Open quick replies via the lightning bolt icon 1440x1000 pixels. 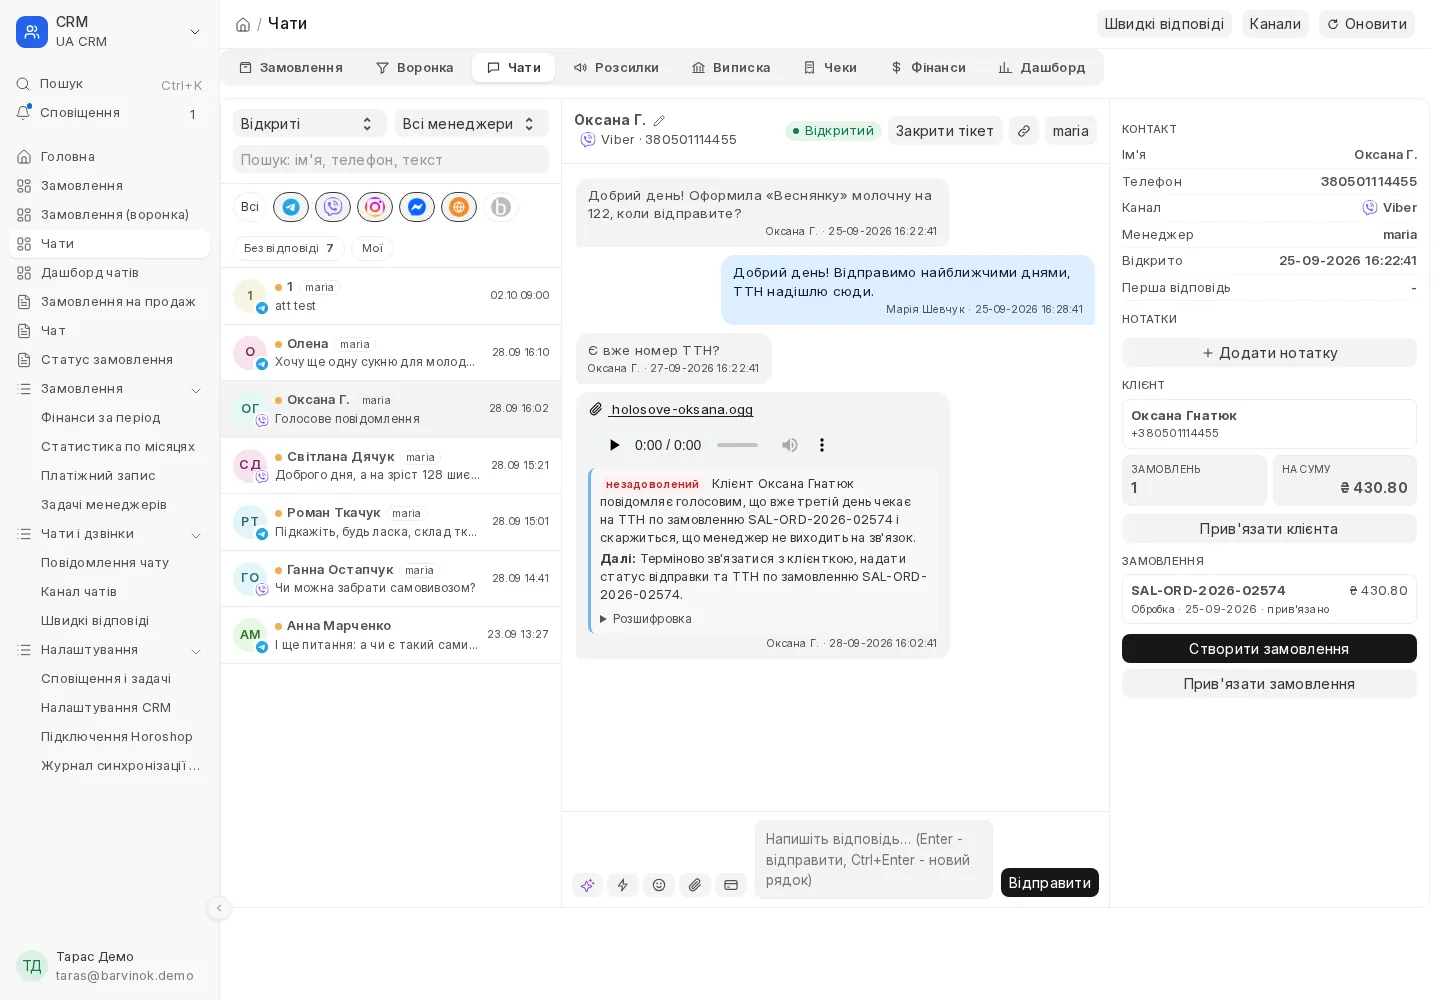[623, 885]
